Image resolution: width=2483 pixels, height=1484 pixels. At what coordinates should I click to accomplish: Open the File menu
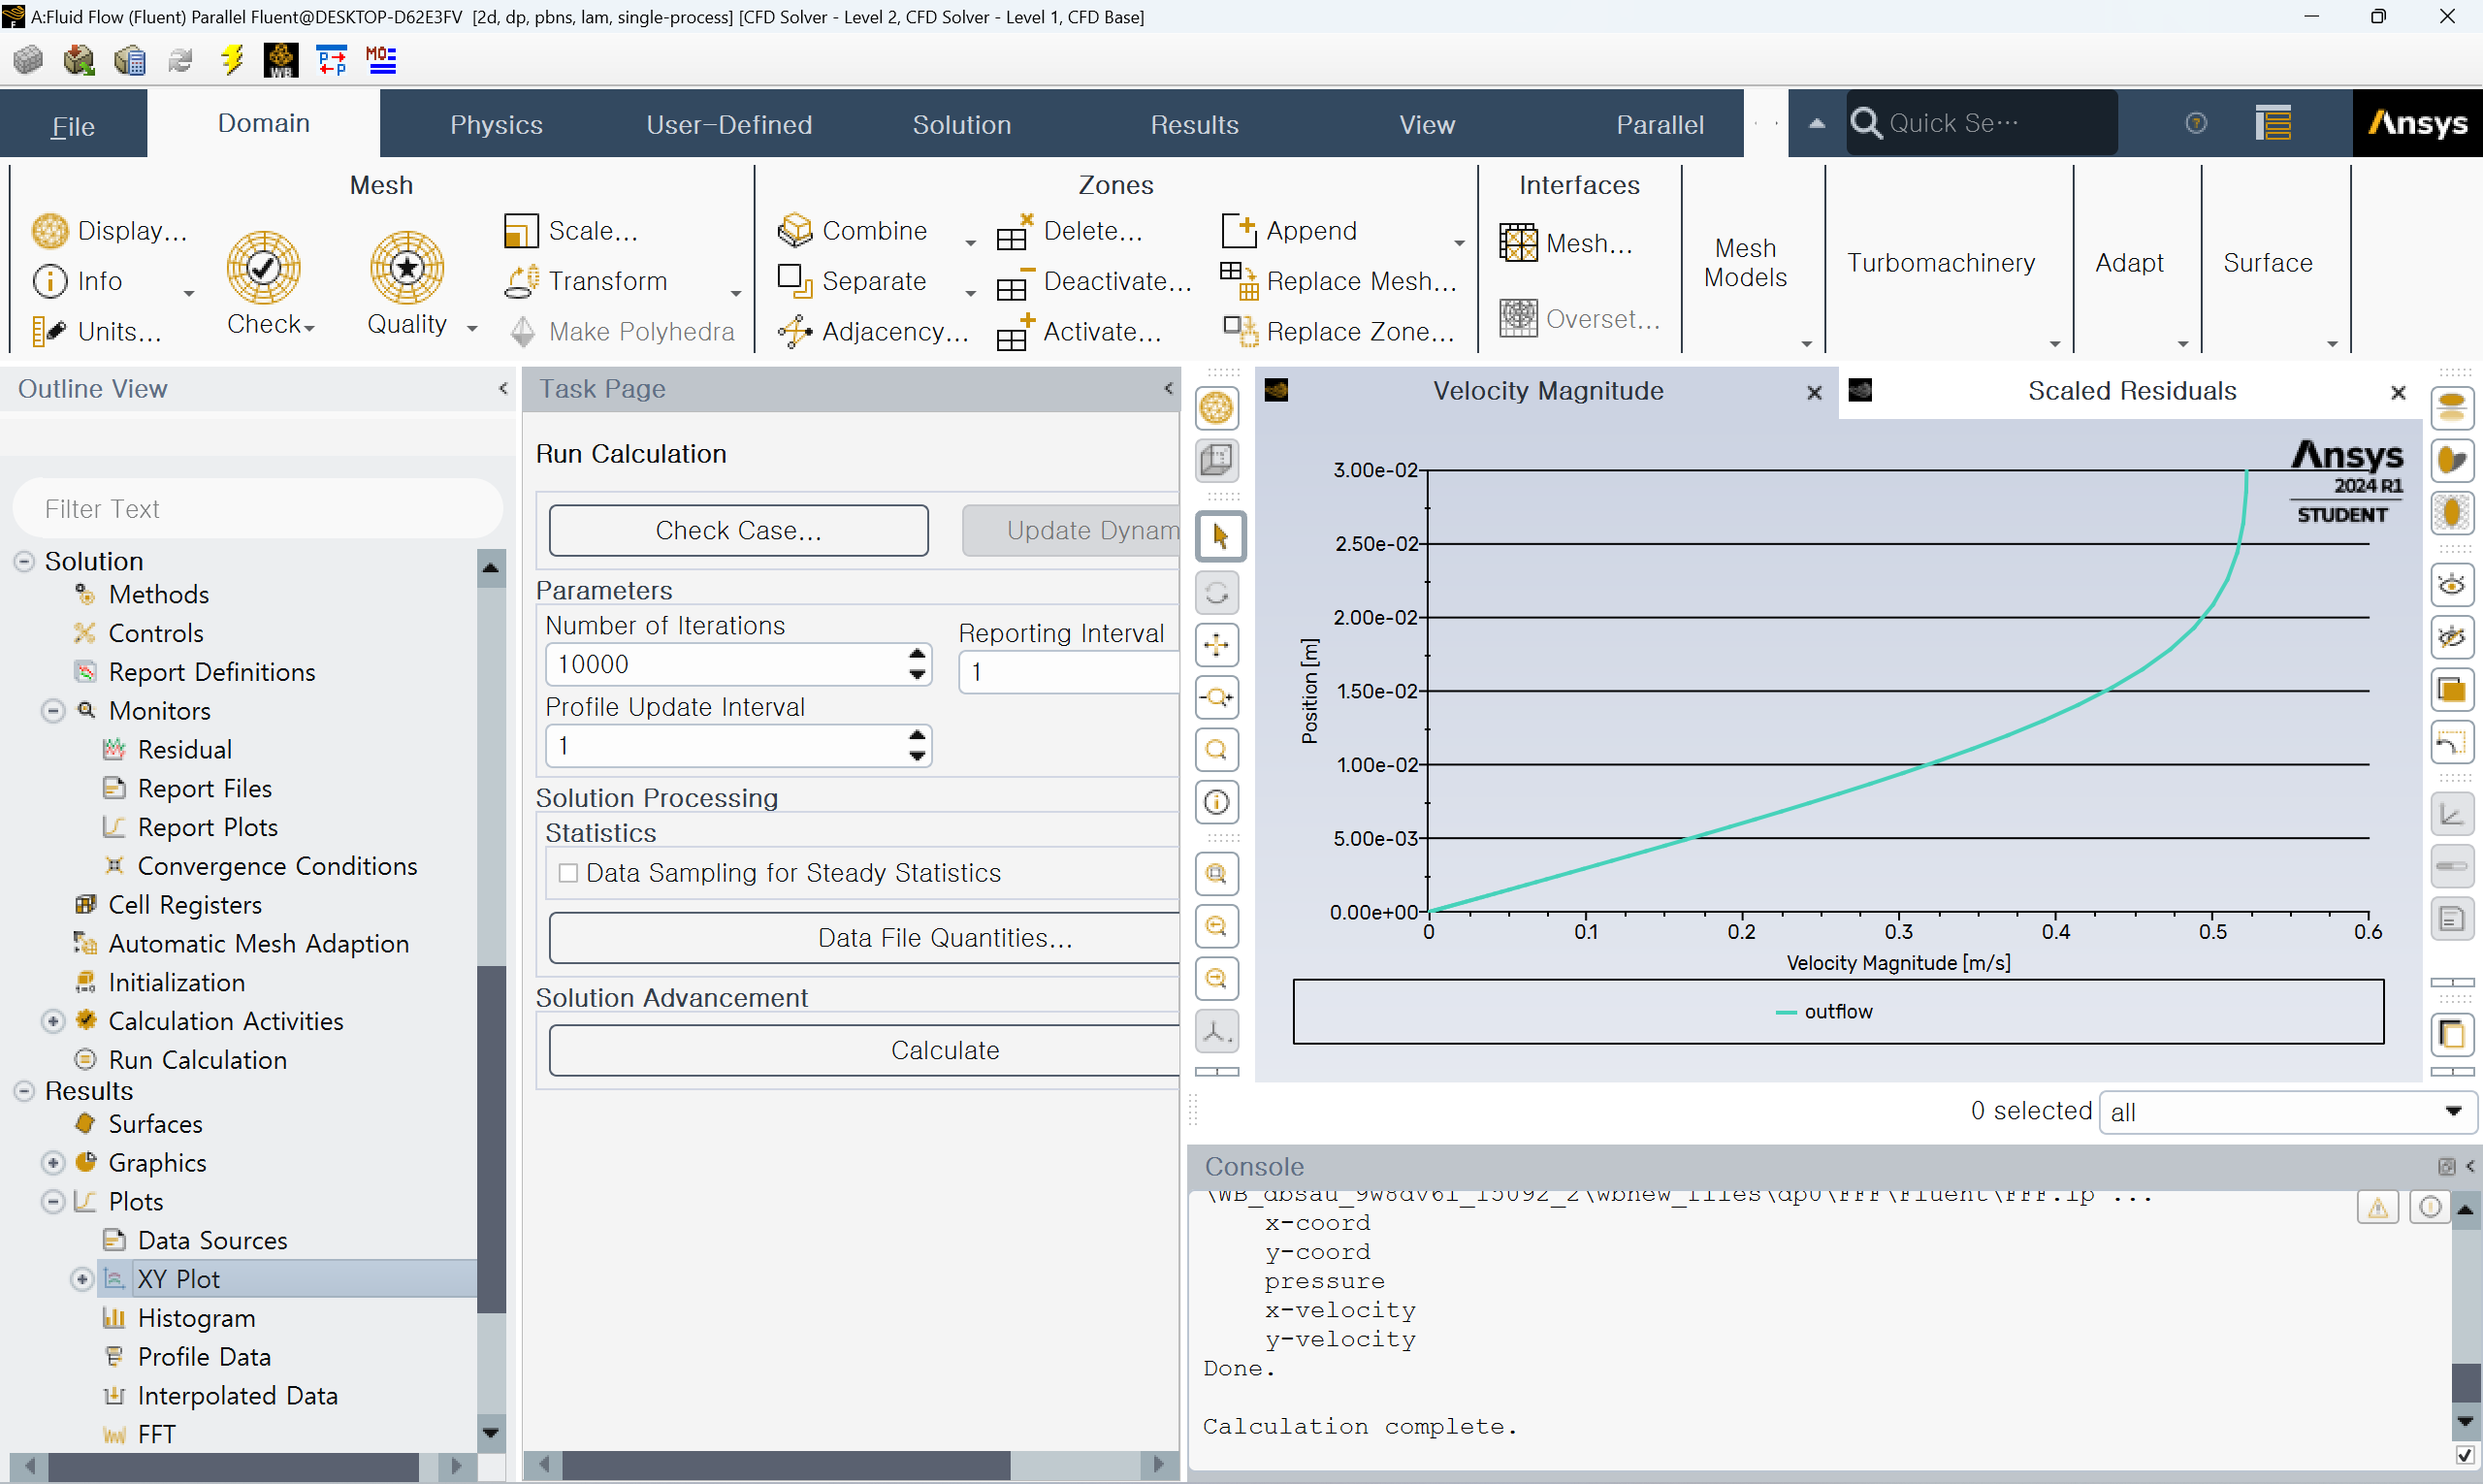[73, 126]
